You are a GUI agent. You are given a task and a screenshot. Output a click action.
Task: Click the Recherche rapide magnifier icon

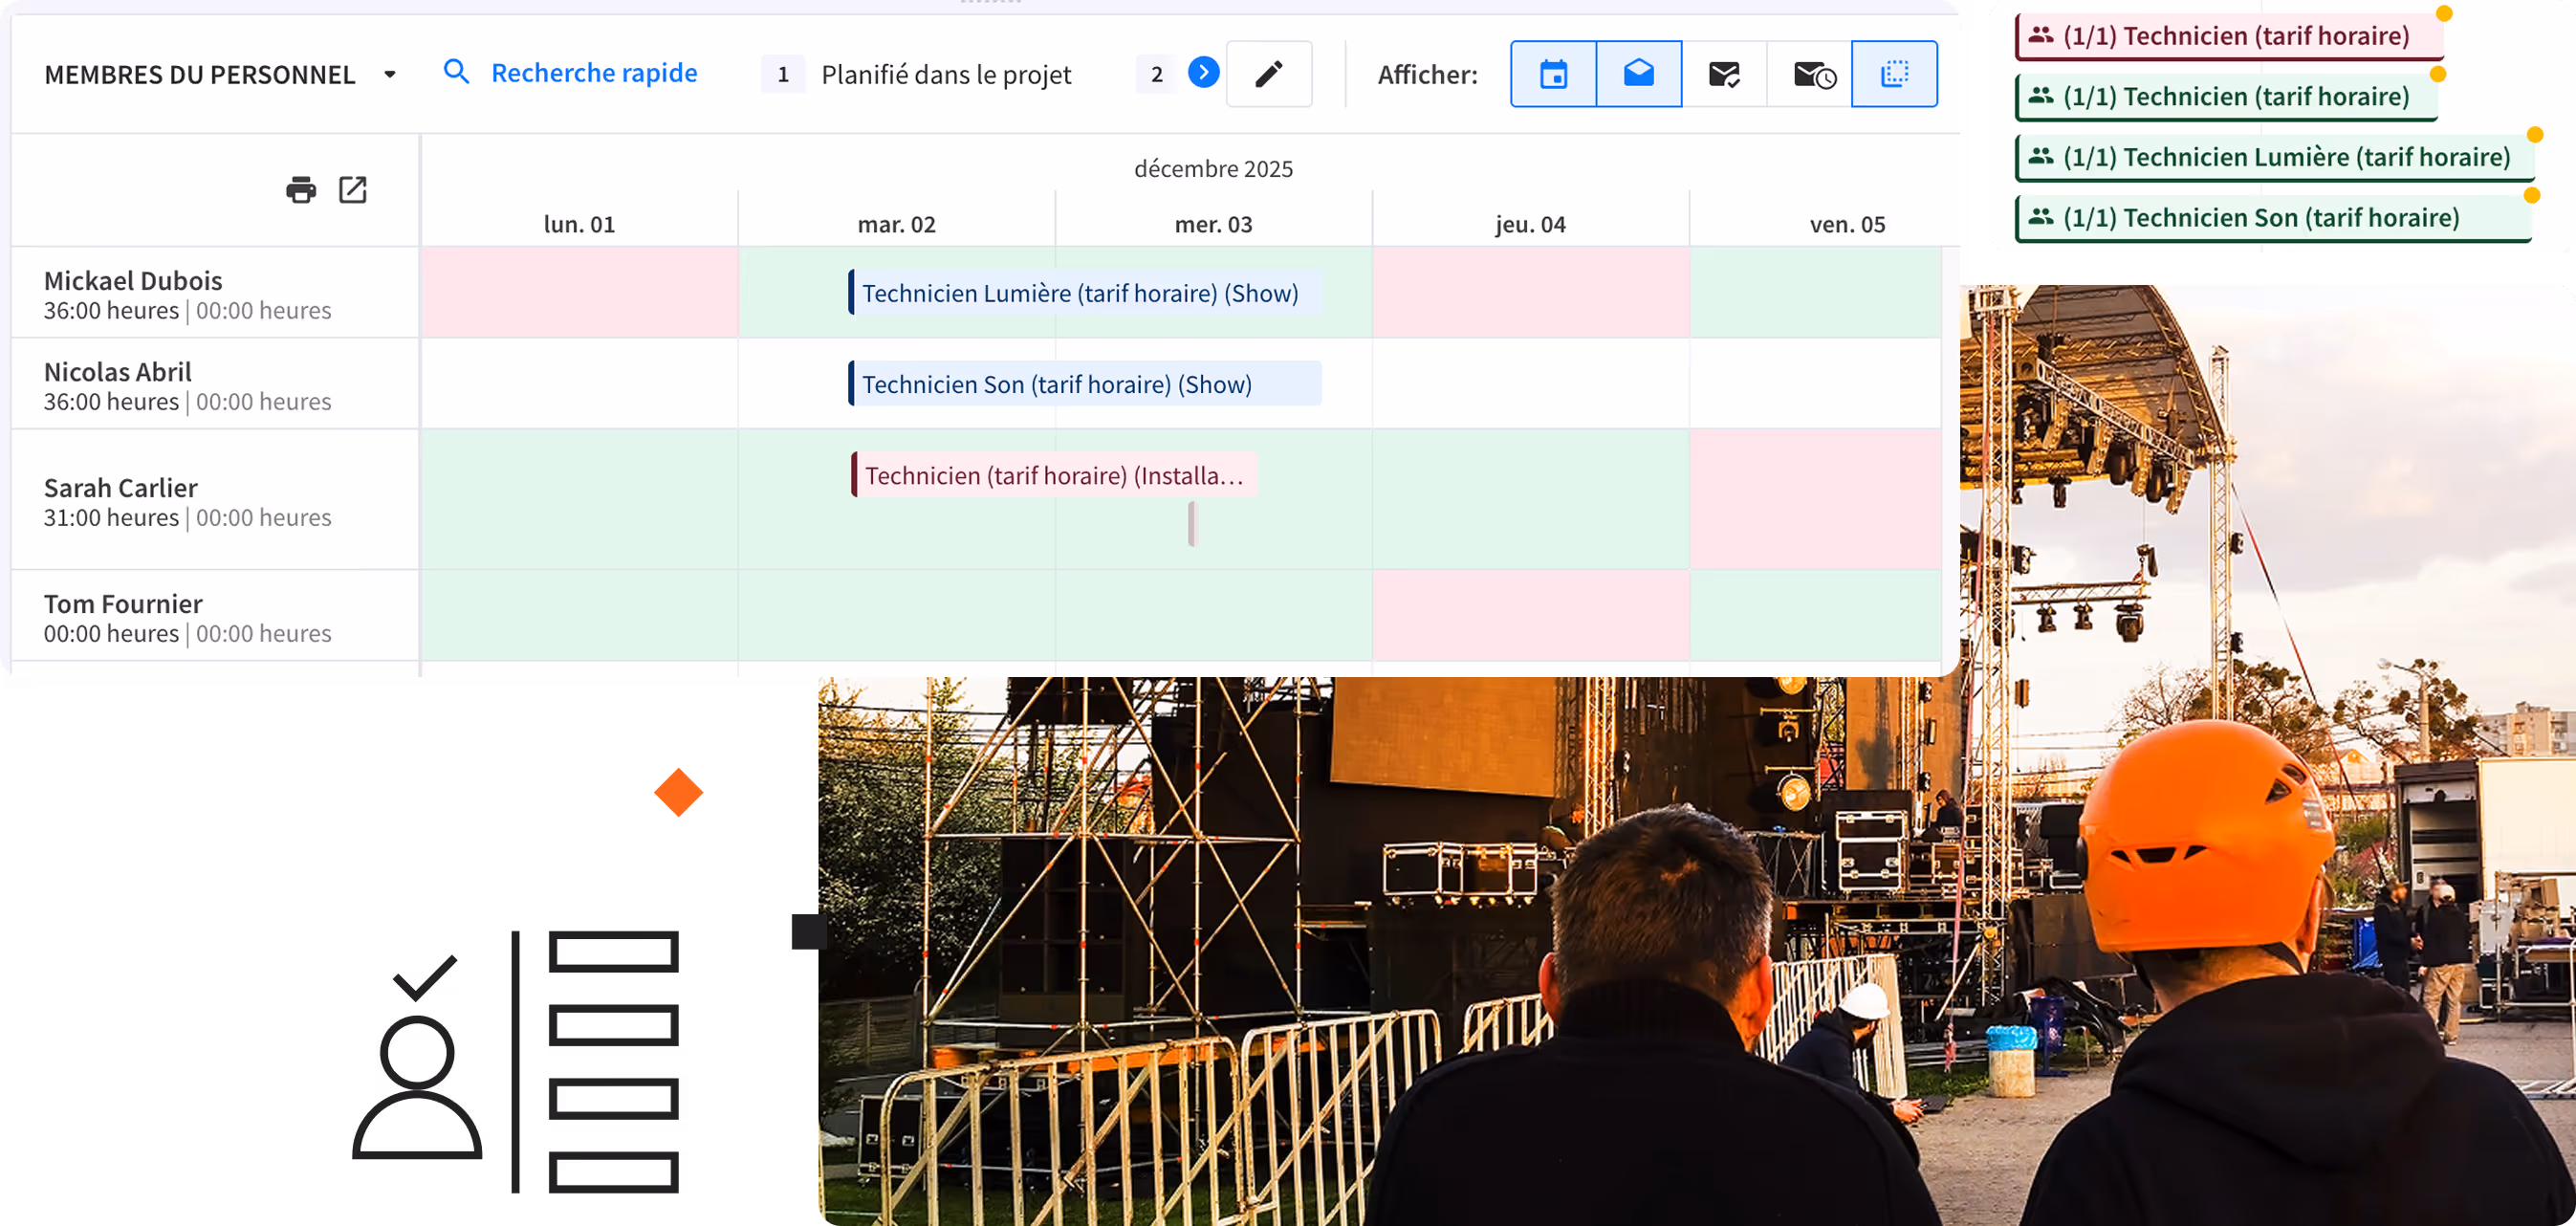click(456, 72)
